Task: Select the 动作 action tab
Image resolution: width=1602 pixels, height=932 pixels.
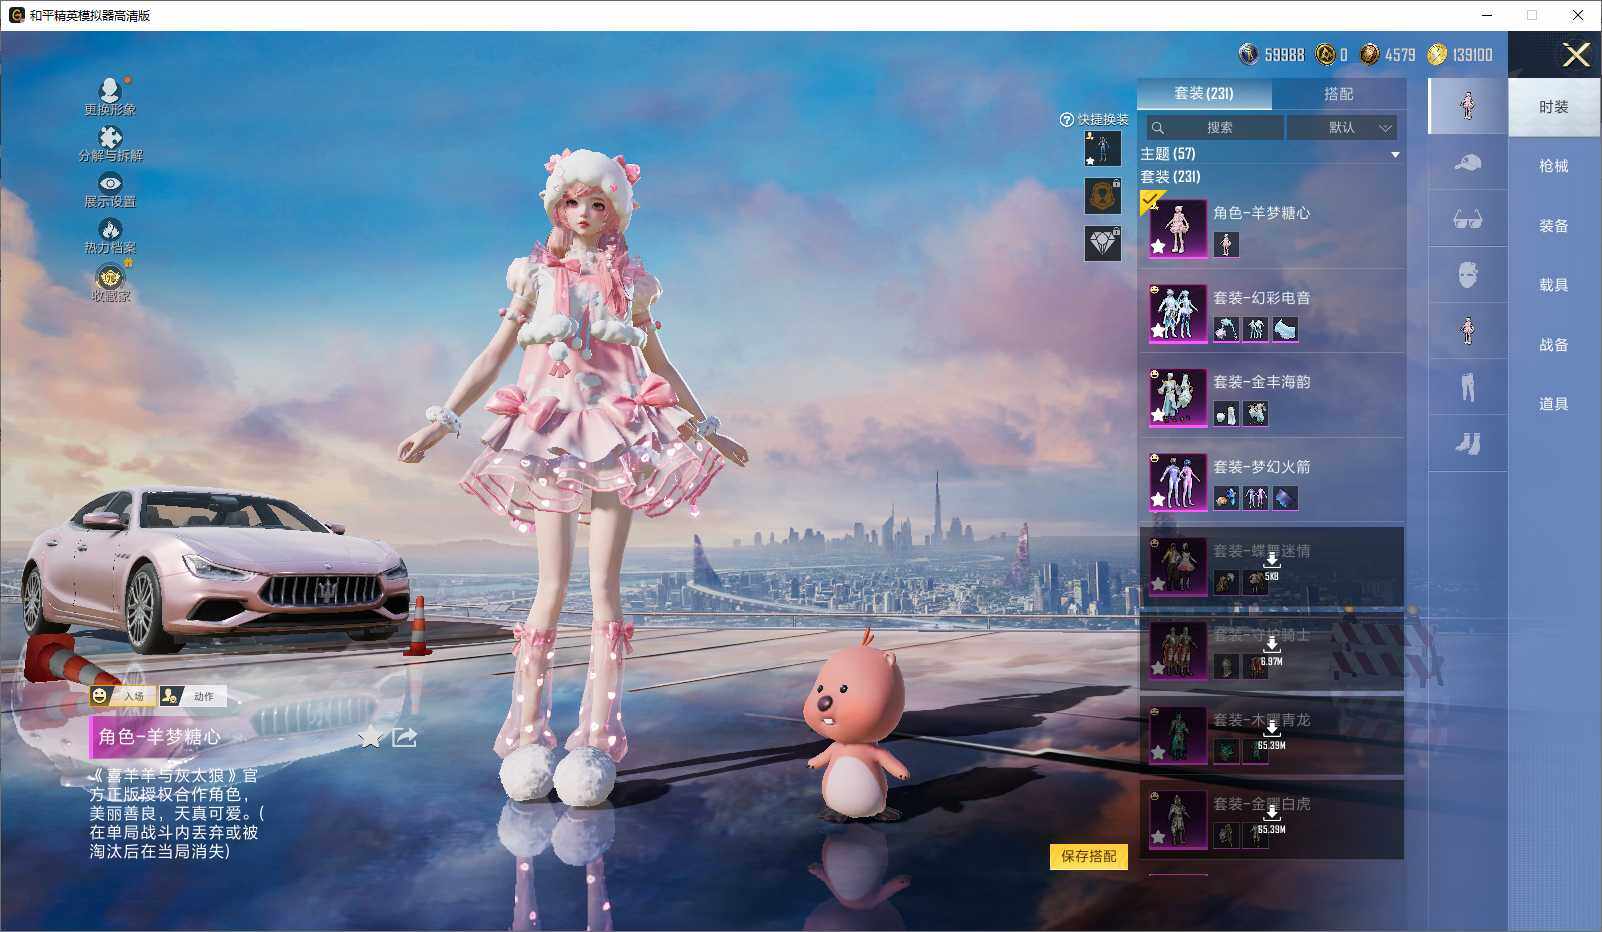Action: pos(192,696)
